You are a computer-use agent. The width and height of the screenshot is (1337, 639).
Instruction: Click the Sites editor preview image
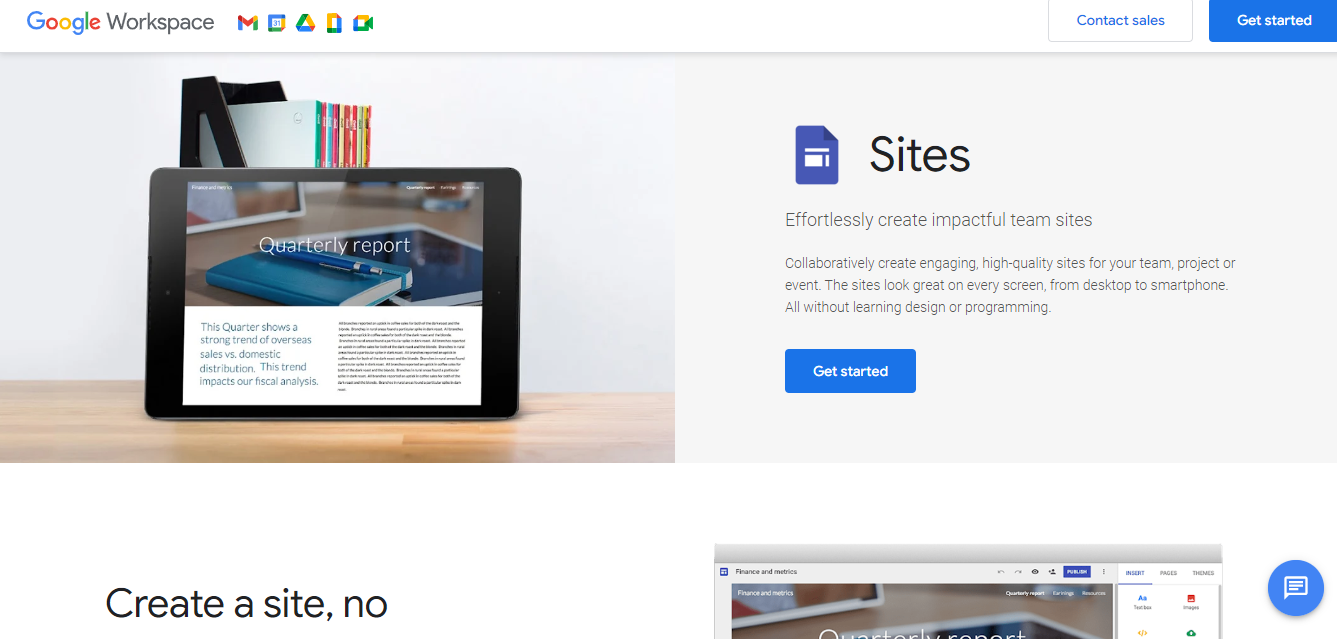tap(968, 591)
